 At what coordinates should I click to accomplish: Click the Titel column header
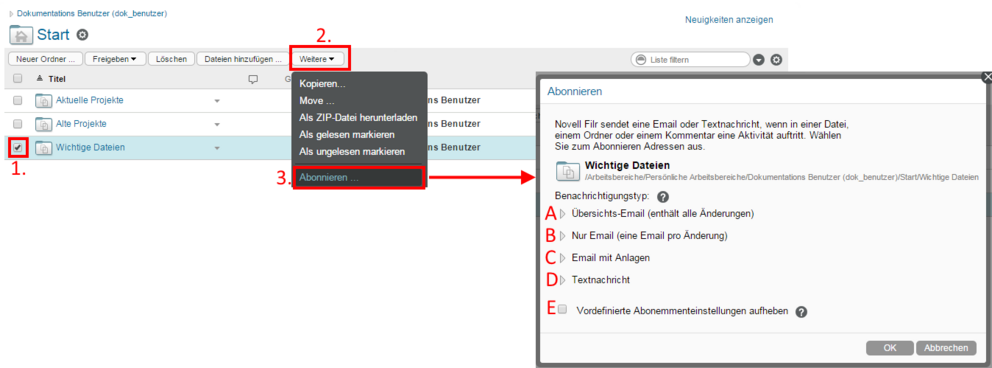point(57,79)
